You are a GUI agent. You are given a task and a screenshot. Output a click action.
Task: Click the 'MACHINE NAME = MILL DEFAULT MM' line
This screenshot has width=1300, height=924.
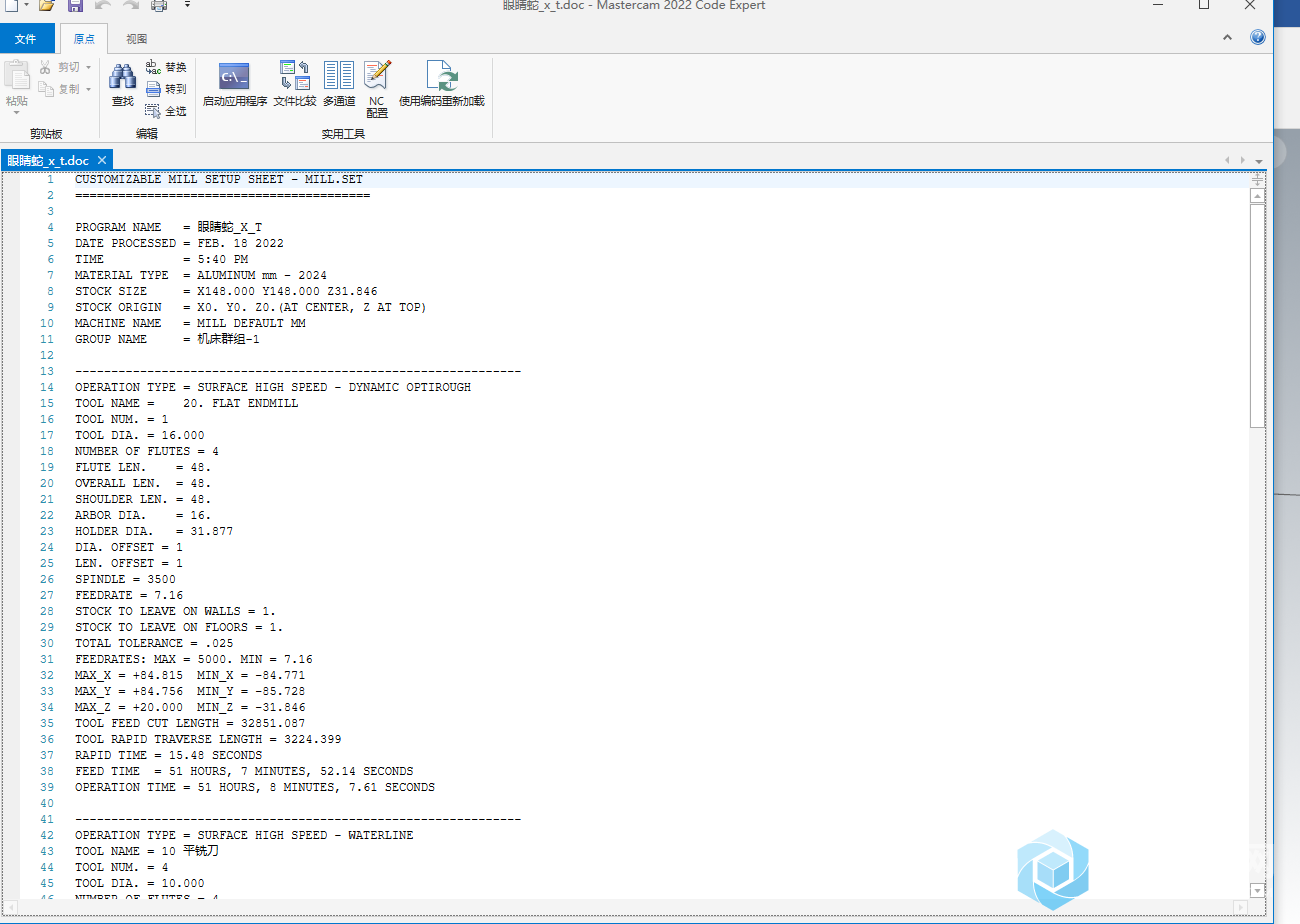click(x=190, y=323)
